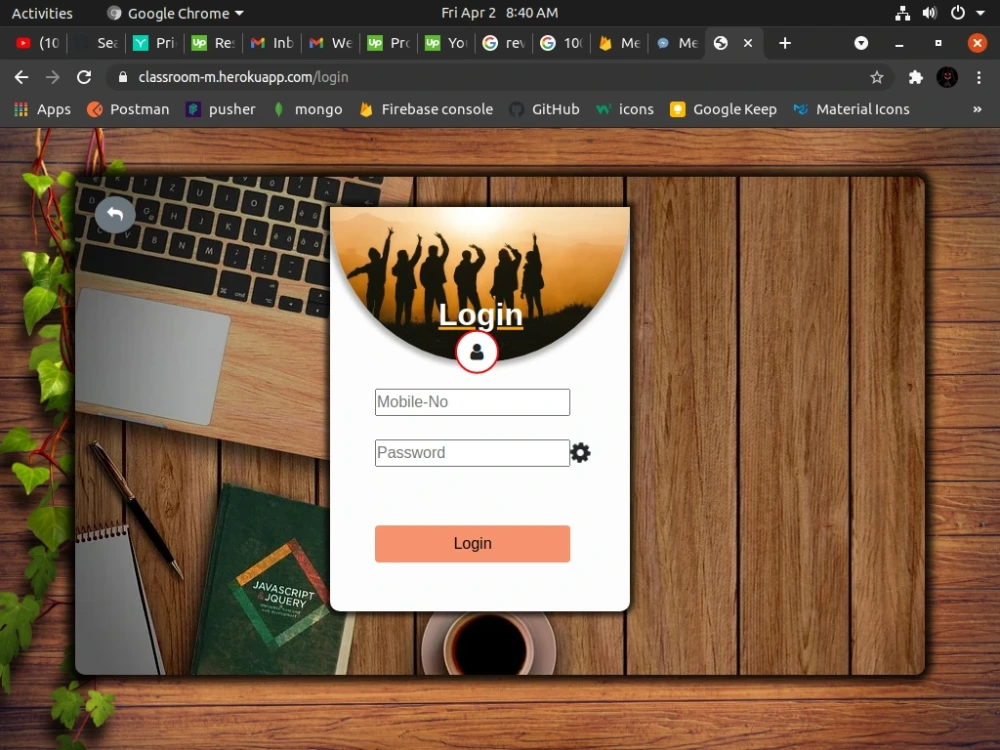1000x750 pixels.
Task: Click the browser forward arrow
Action: pyautogui.click(x=52, y=77)
